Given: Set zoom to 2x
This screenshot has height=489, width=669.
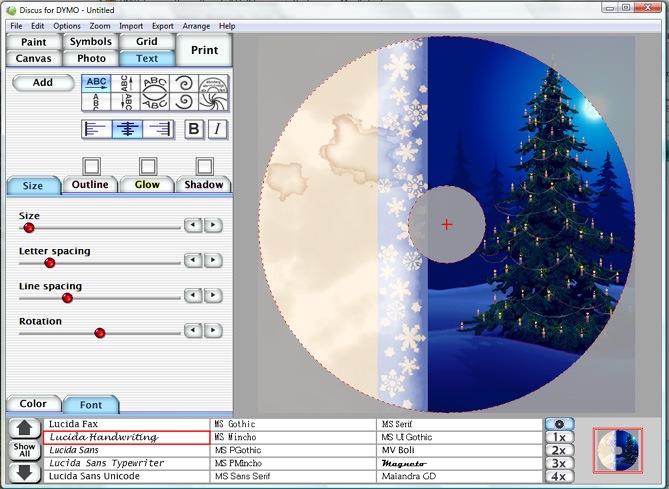Looking at the screenshot, I should pyautogui.click(x=559, y=451).
